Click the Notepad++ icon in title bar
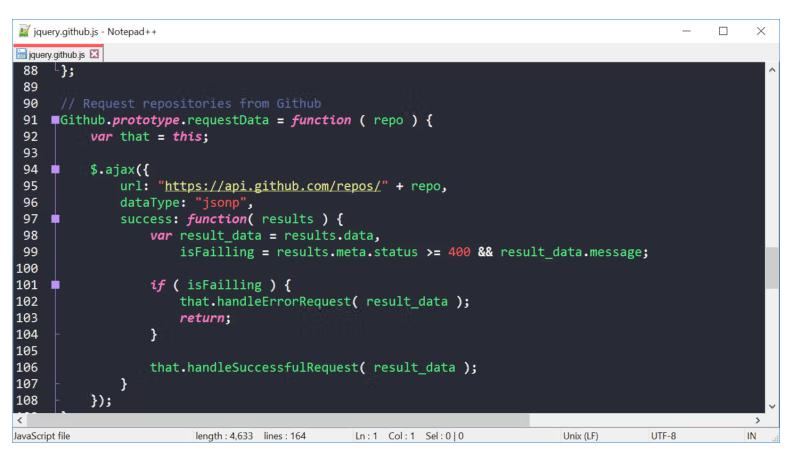 point(13,34)
